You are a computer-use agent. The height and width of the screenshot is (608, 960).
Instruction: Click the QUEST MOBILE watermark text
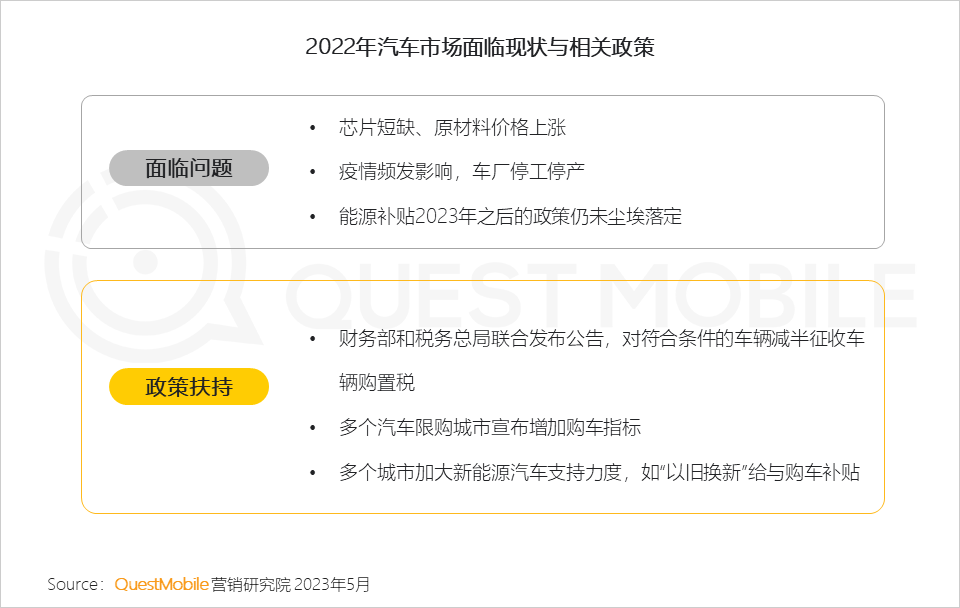click(x=601, y=295)
